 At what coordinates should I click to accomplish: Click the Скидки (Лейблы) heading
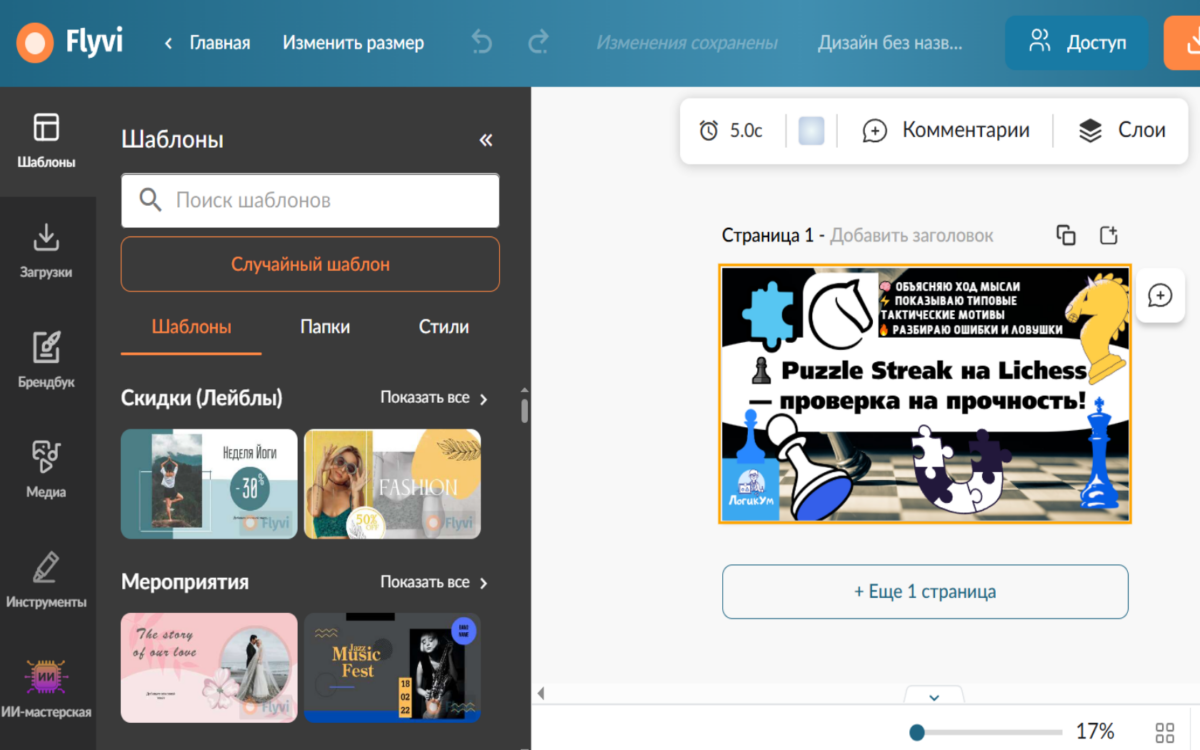[202, 398]
